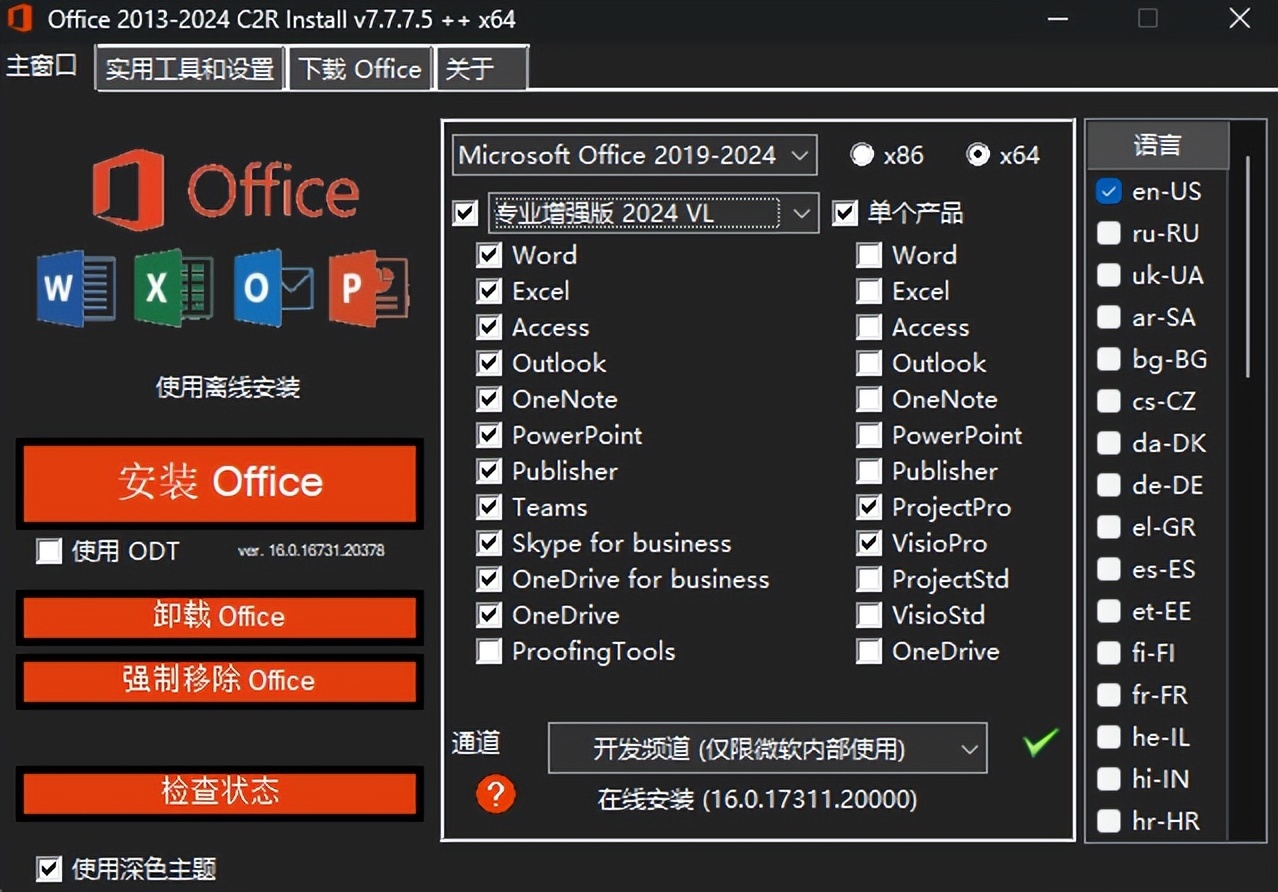Enable the ProofingTools checkbox
Viewport: 1278px width, 892px height.
[489, 651]
